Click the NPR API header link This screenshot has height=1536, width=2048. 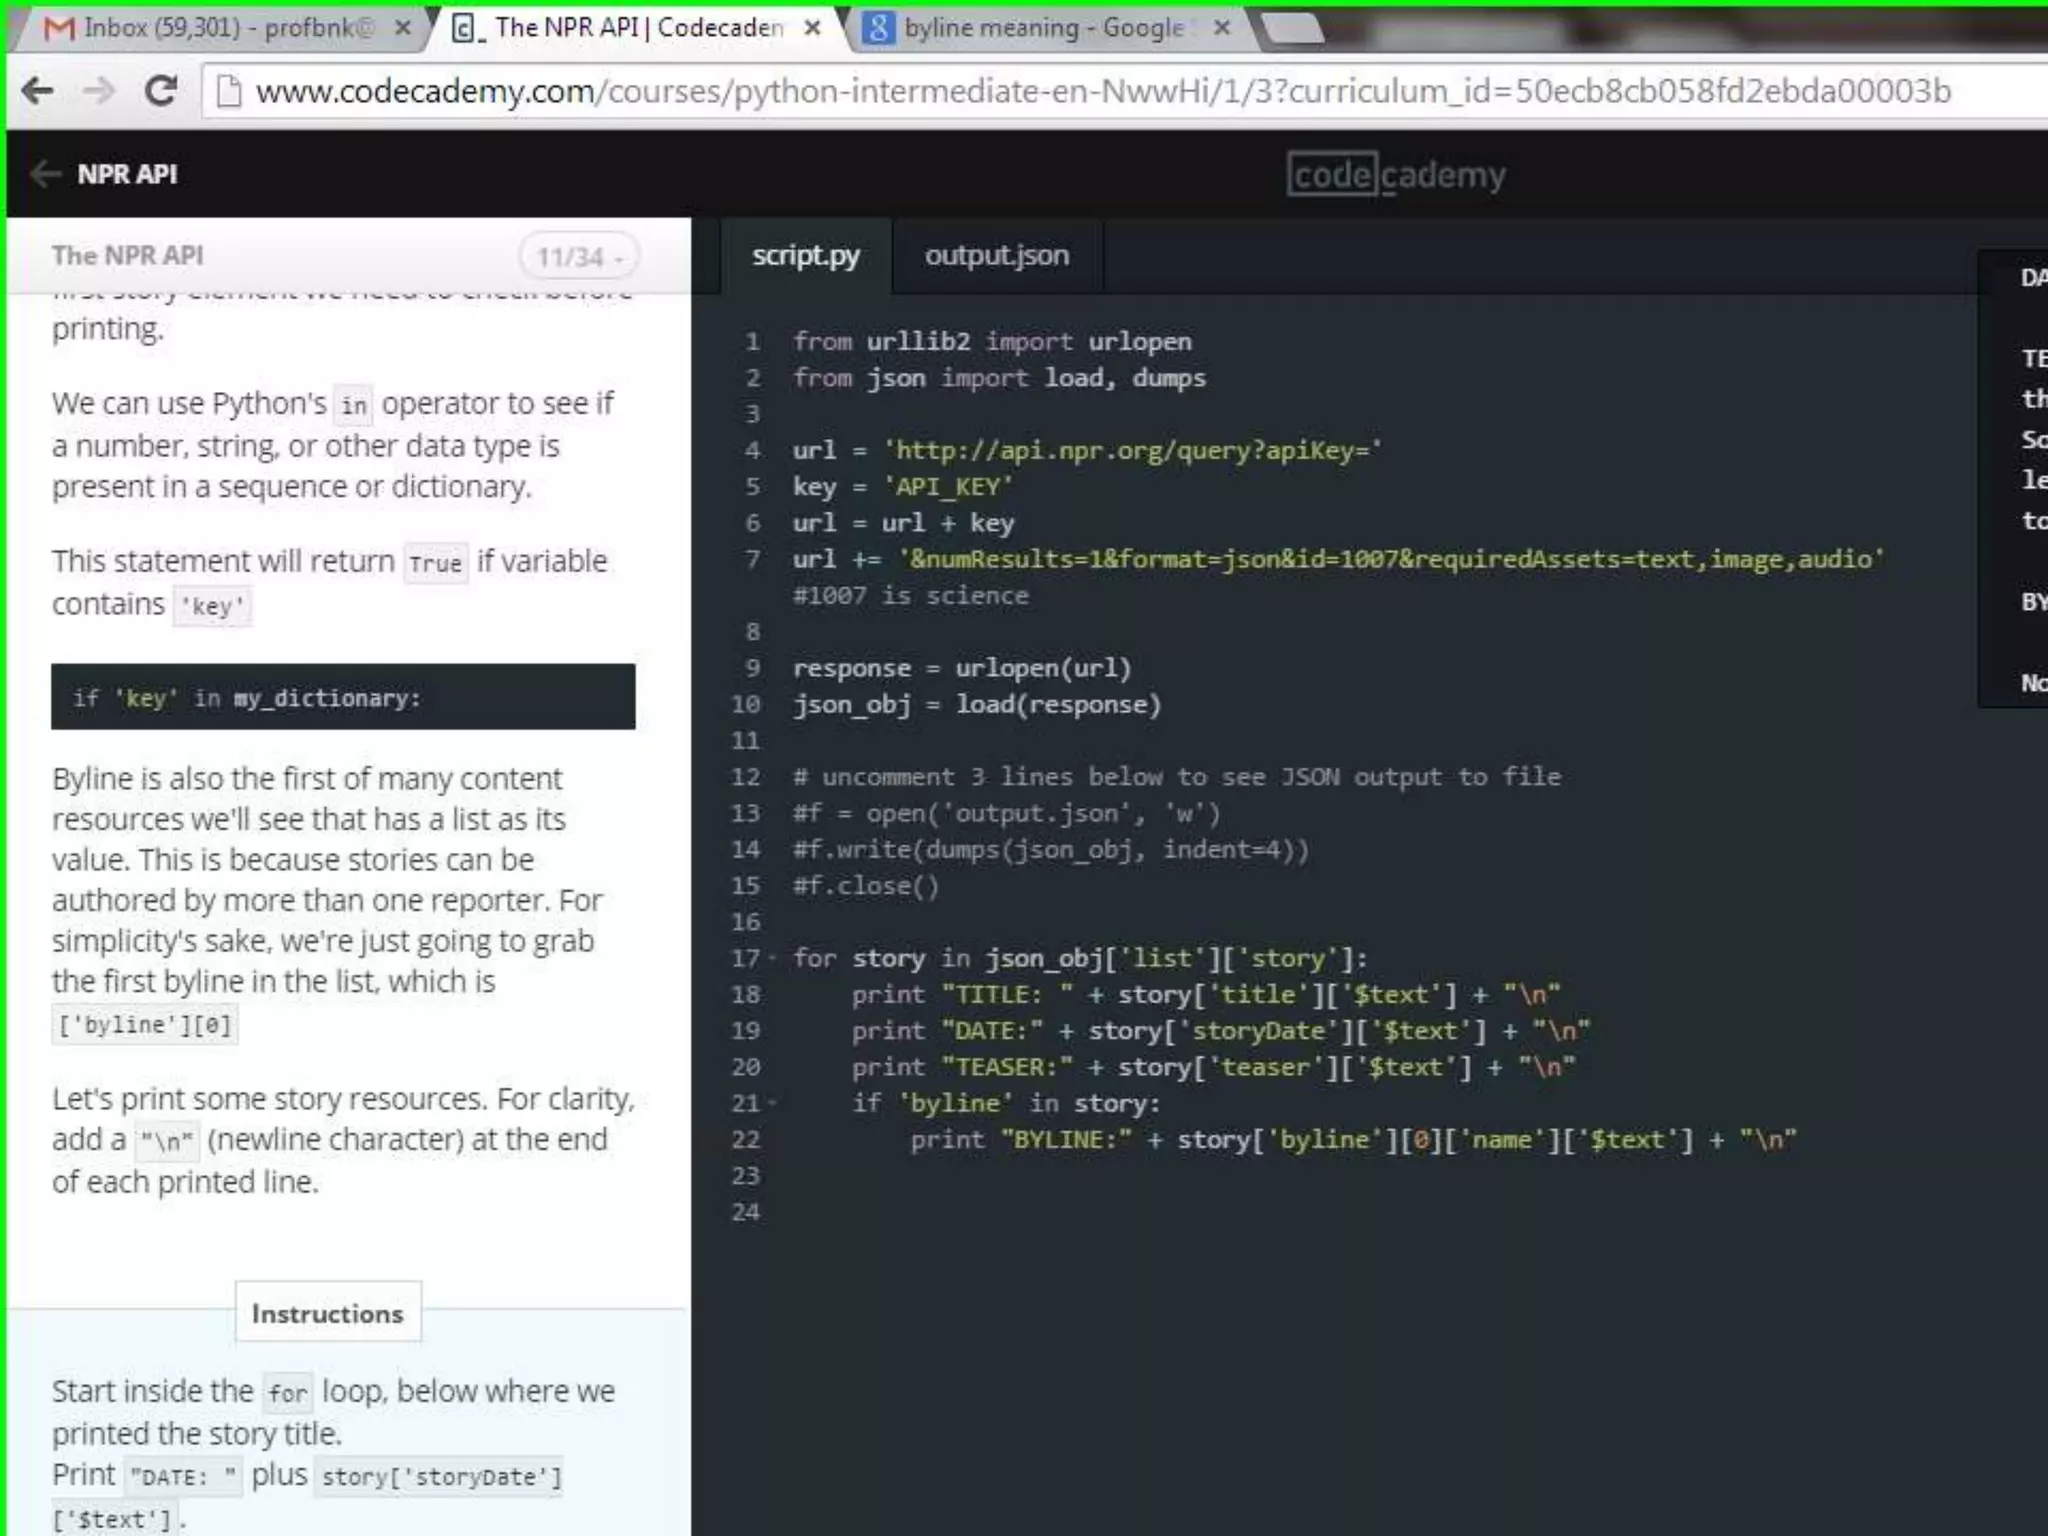pos(127,174)
